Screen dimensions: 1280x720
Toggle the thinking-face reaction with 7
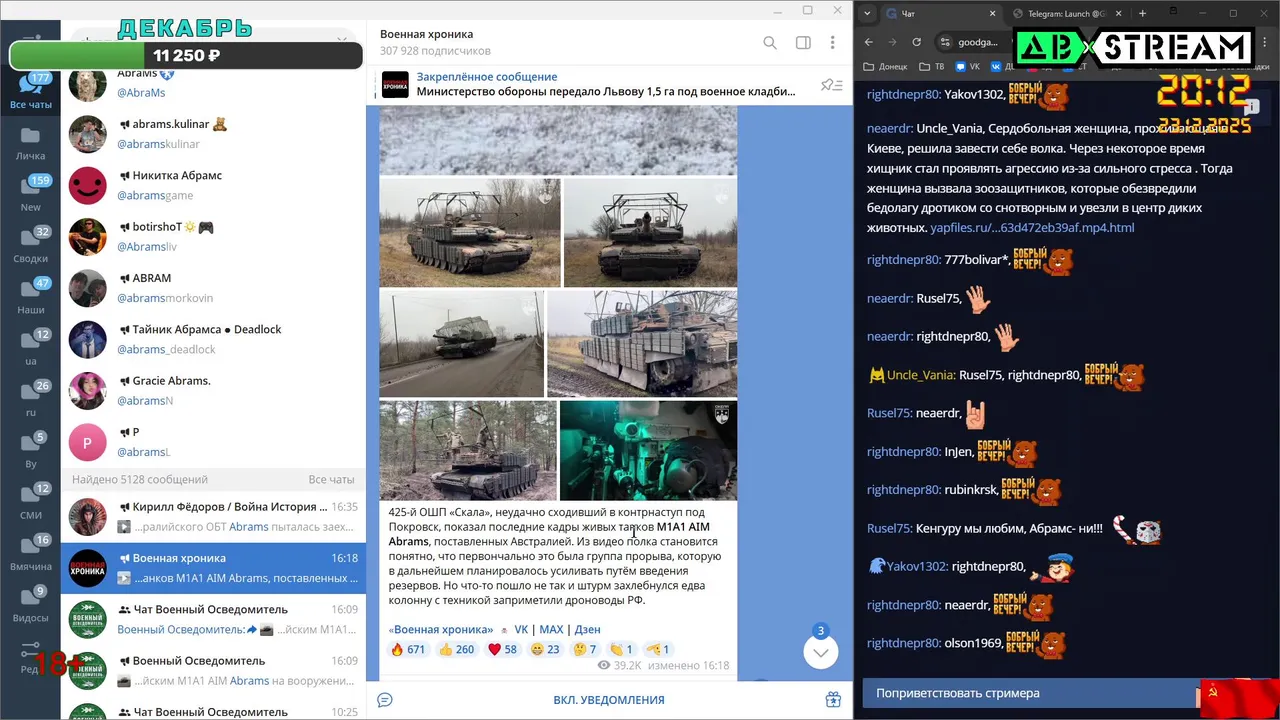(x=585, y=649)
